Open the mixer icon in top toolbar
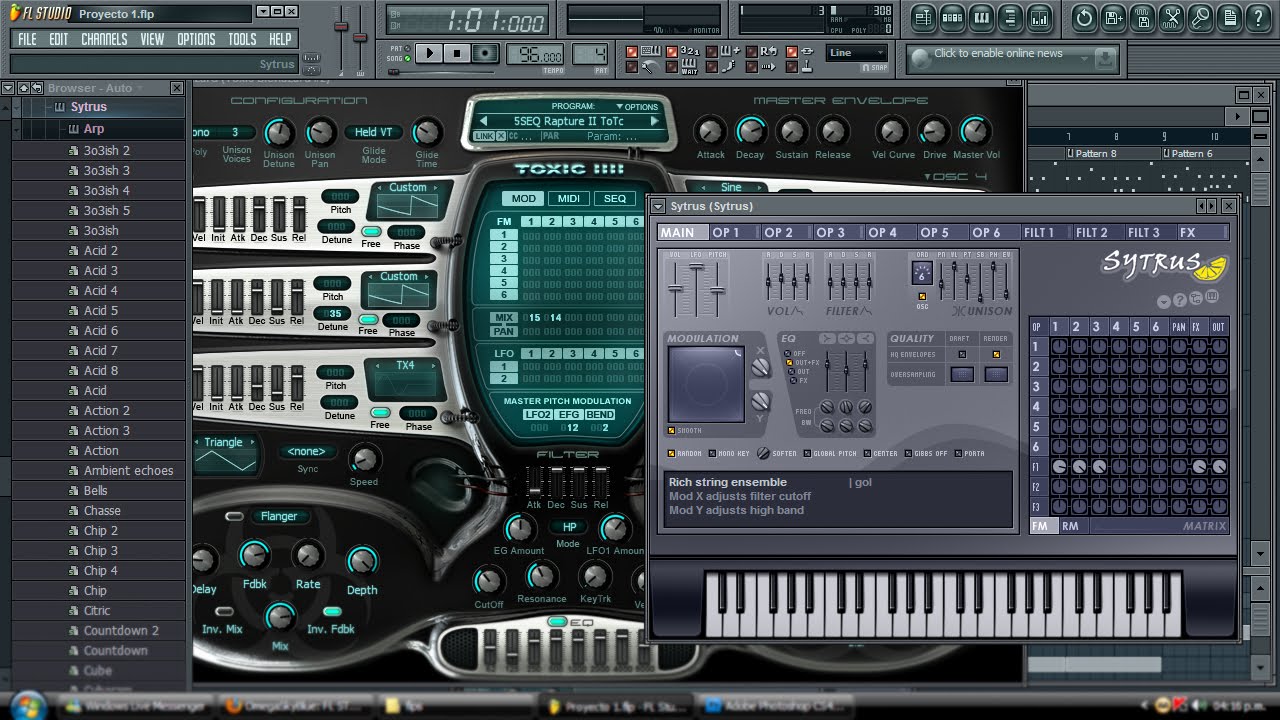Image resolution: width=1280 pixels, height=720 pixels. [x=1039, y=18]
